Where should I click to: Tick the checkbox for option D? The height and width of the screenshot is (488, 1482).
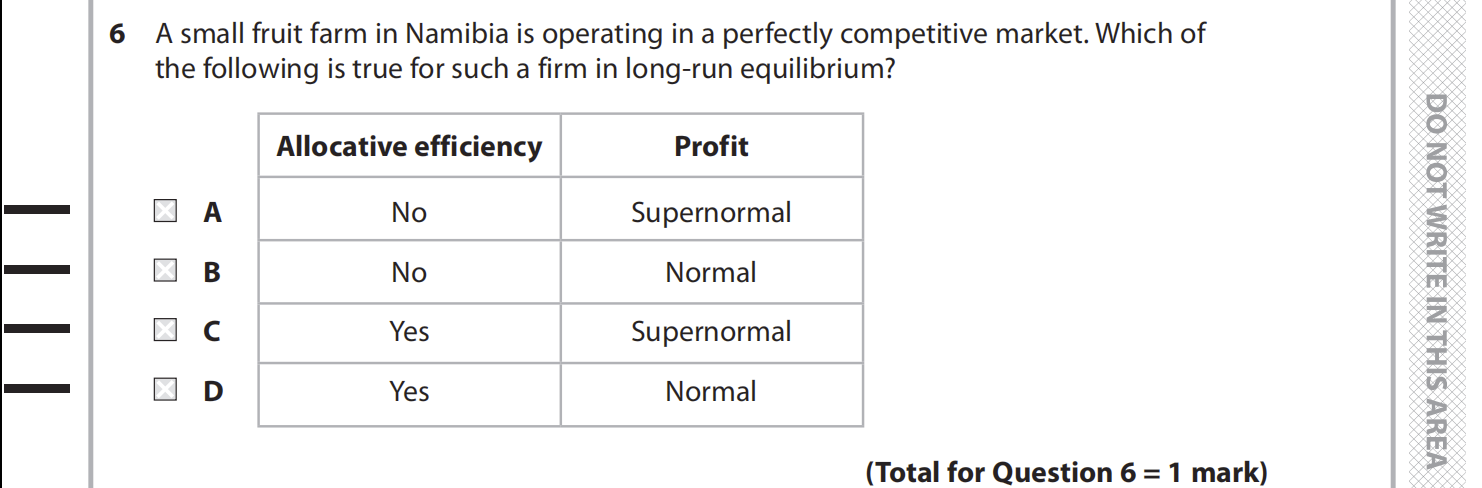(x=165, y=390)
